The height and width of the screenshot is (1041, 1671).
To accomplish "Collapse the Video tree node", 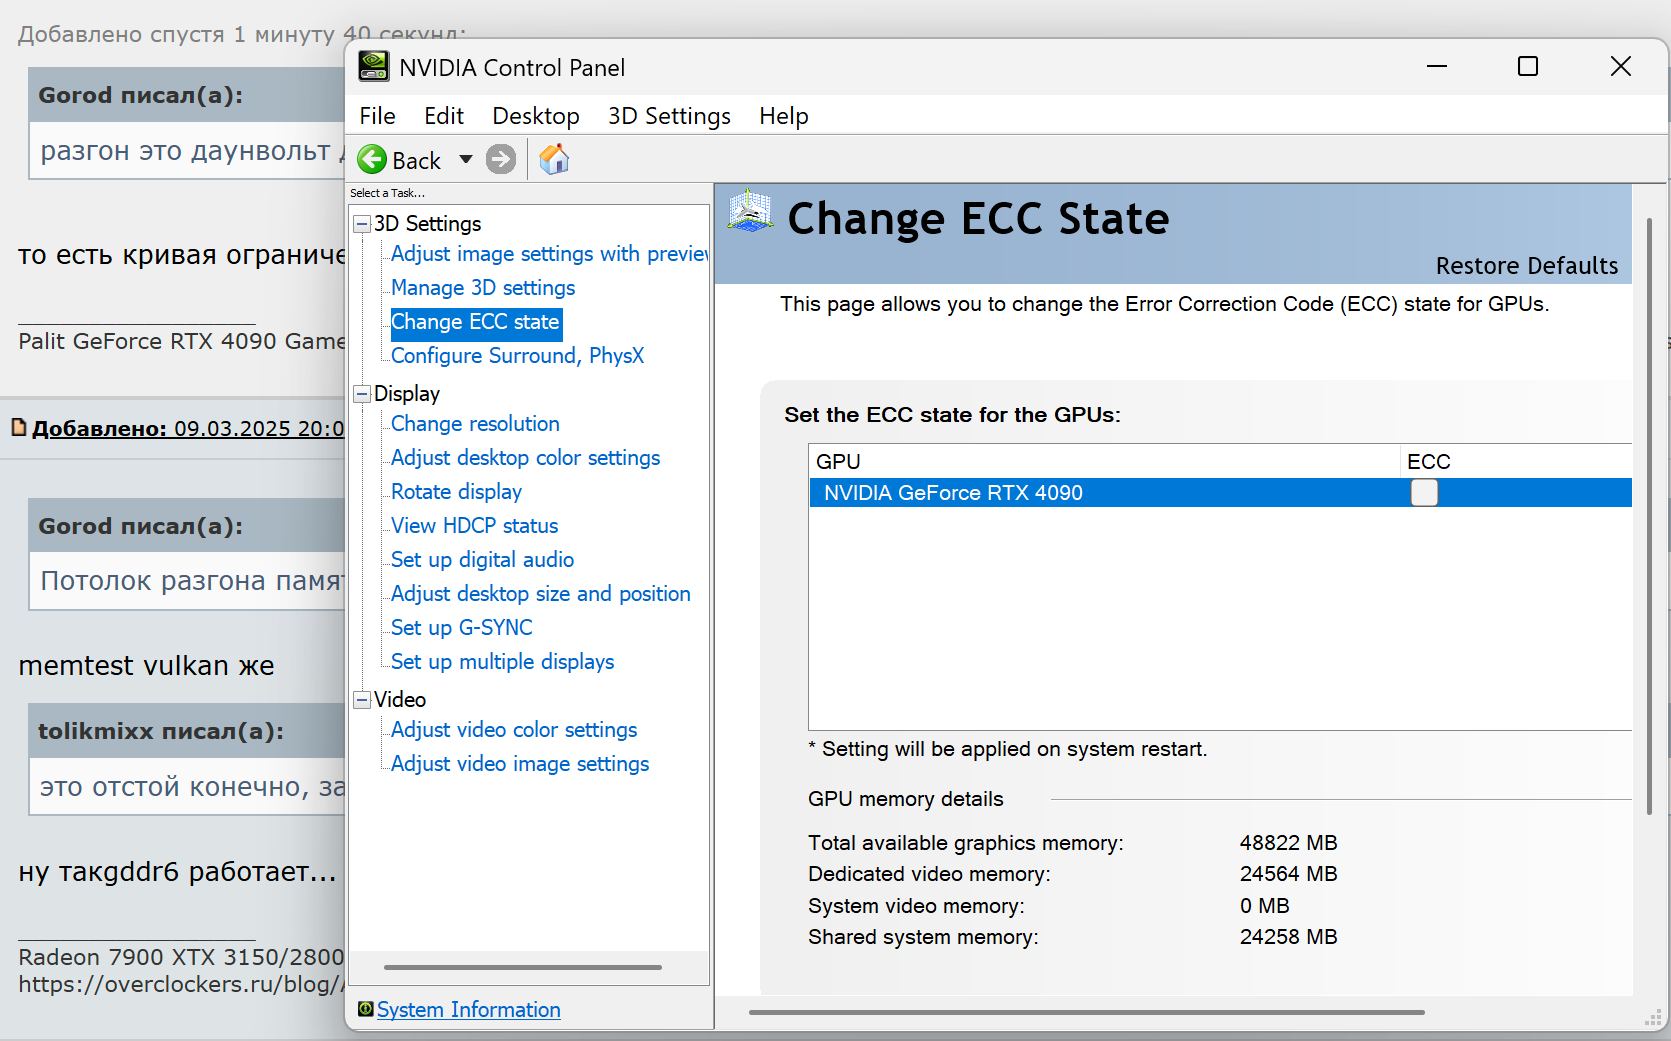I will tap(363, 700).
